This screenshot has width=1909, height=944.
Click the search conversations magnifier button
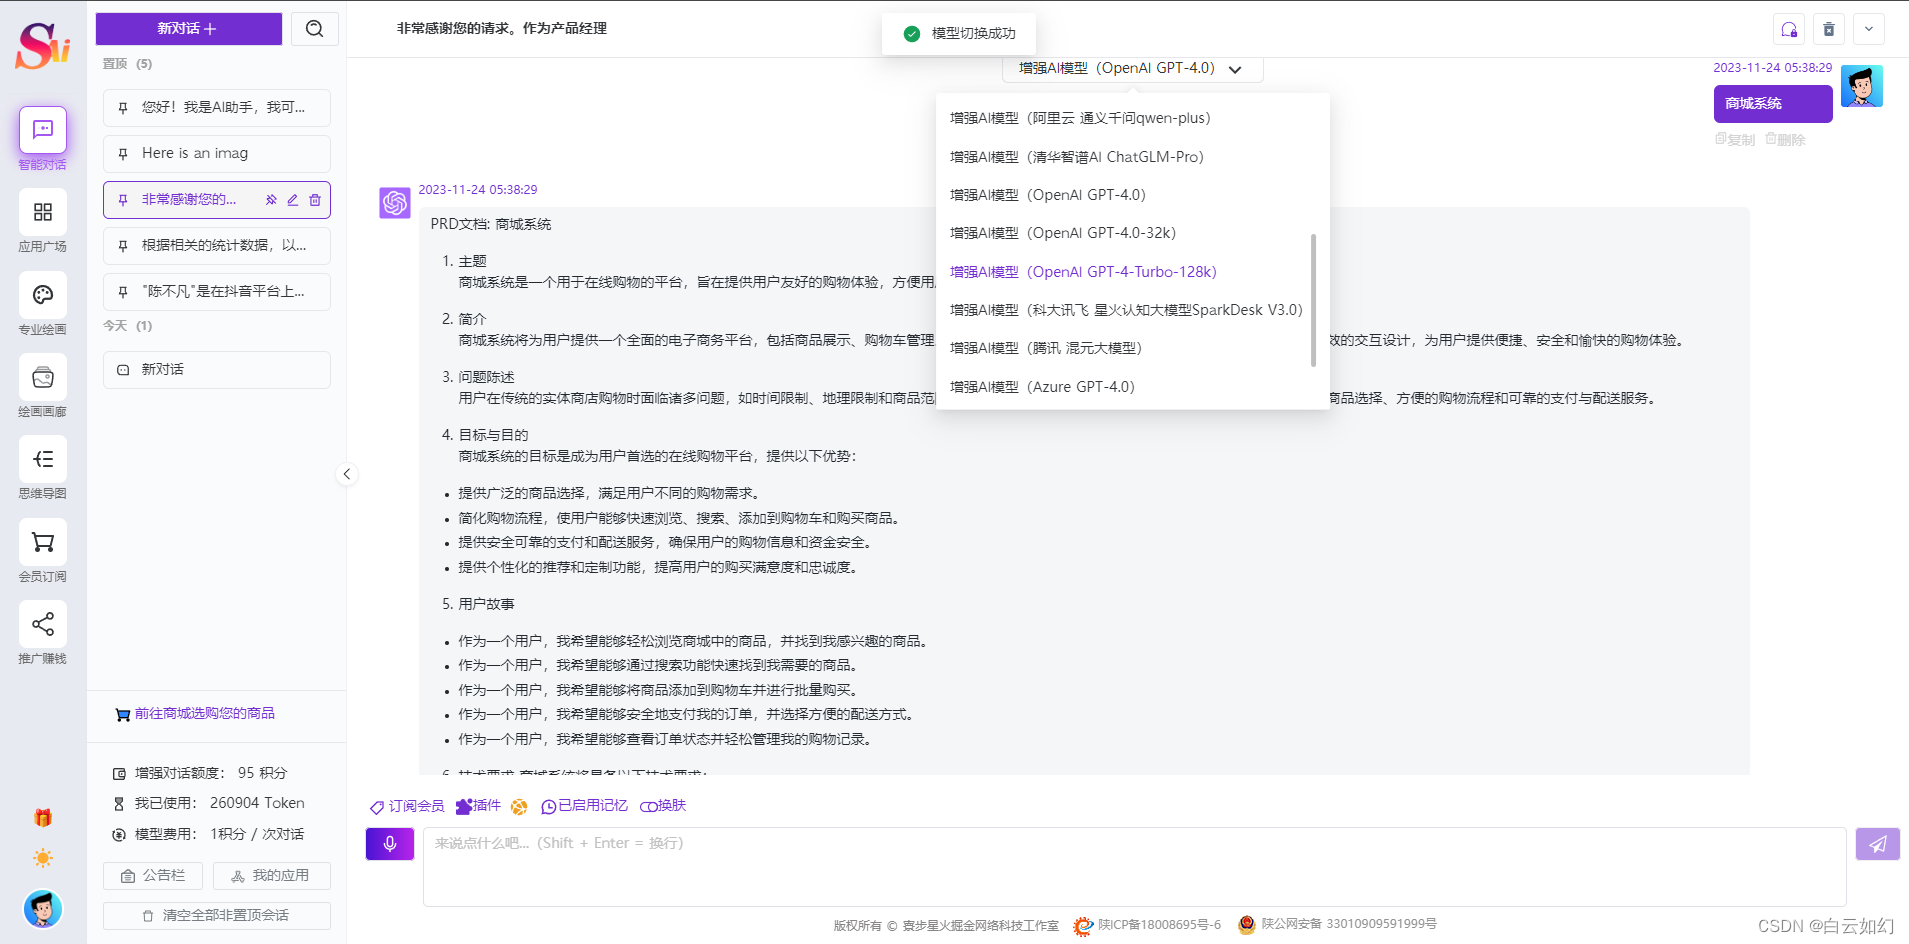click(x=314, y=29)
